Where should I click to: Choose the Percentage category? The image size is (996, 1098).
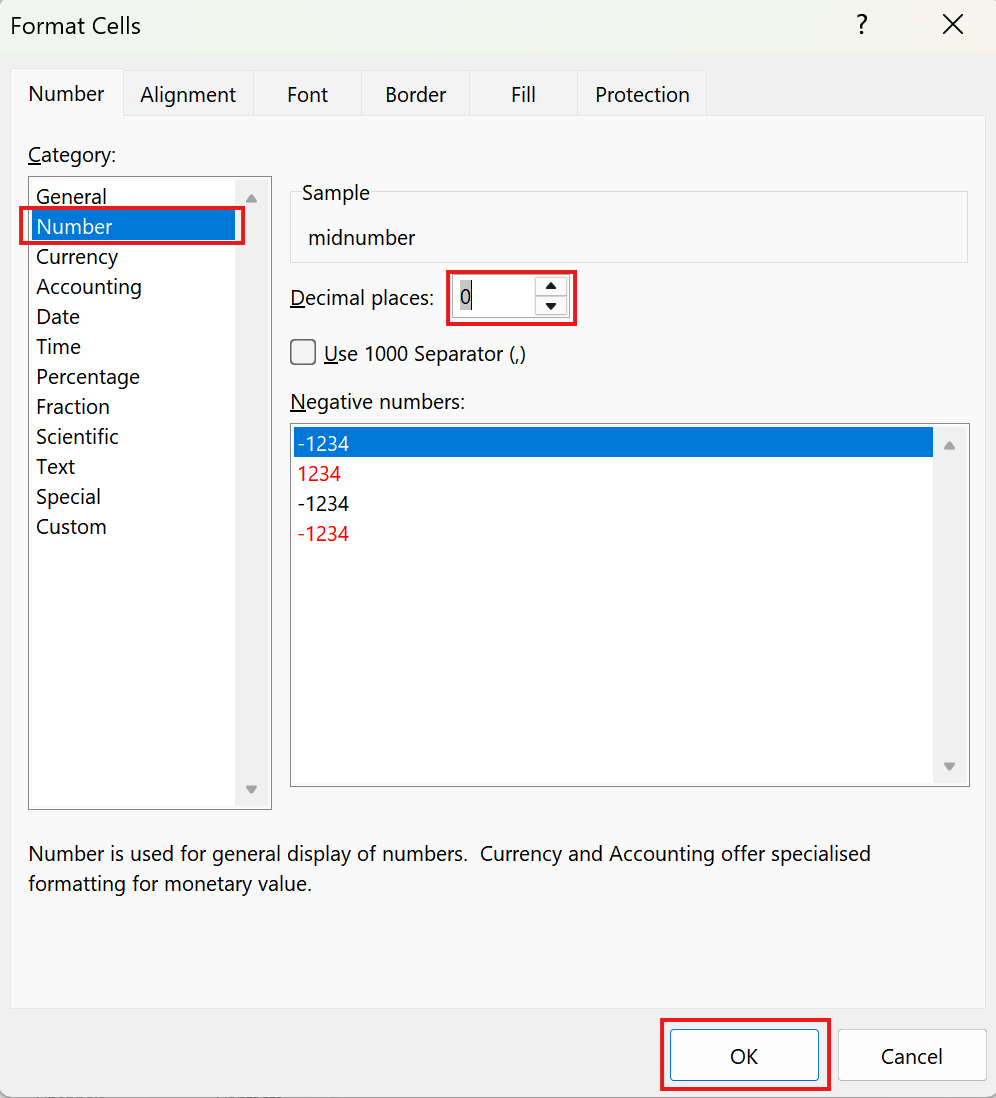click(x=88, y=377)
